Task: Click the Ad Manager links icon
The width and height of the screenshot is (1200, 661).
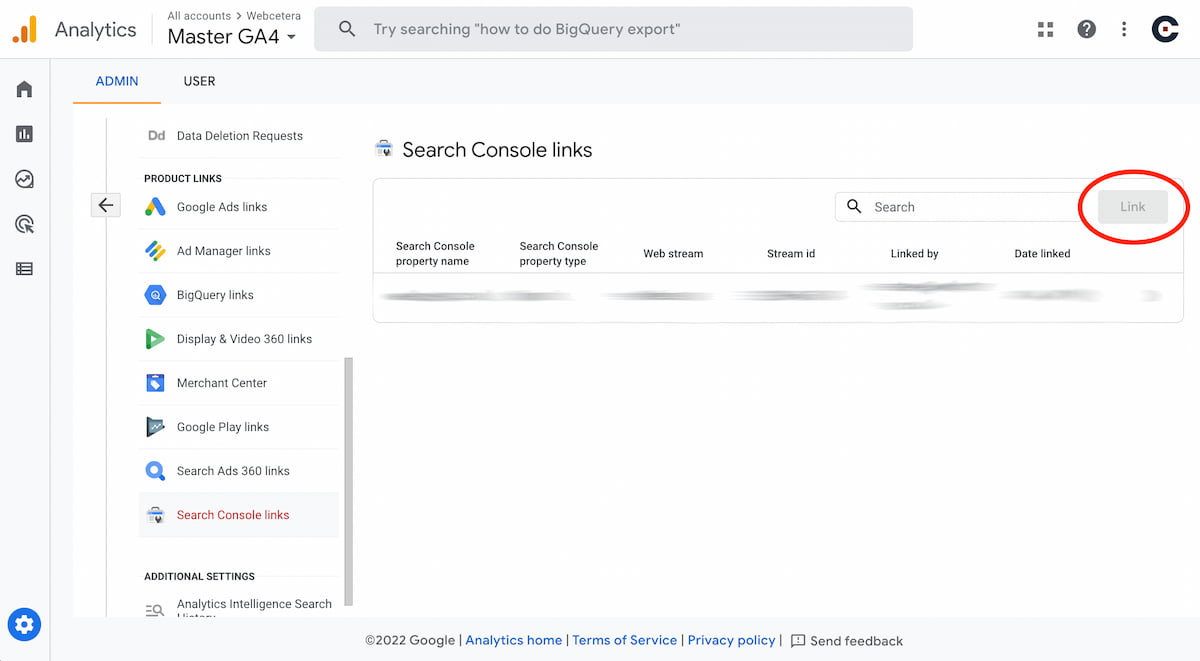Action: [155, 251]
